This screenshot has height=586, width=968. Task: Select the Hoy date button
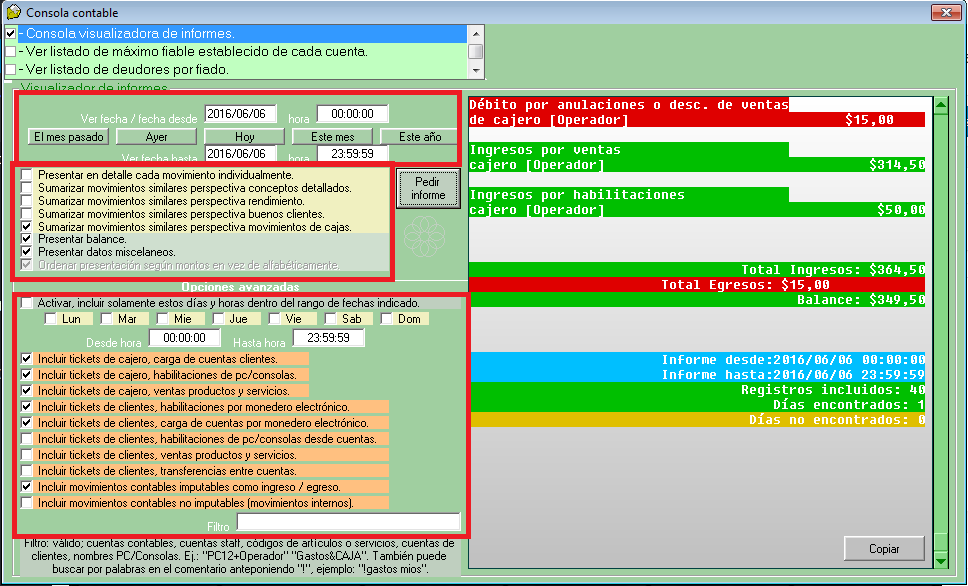click(244, 136)
